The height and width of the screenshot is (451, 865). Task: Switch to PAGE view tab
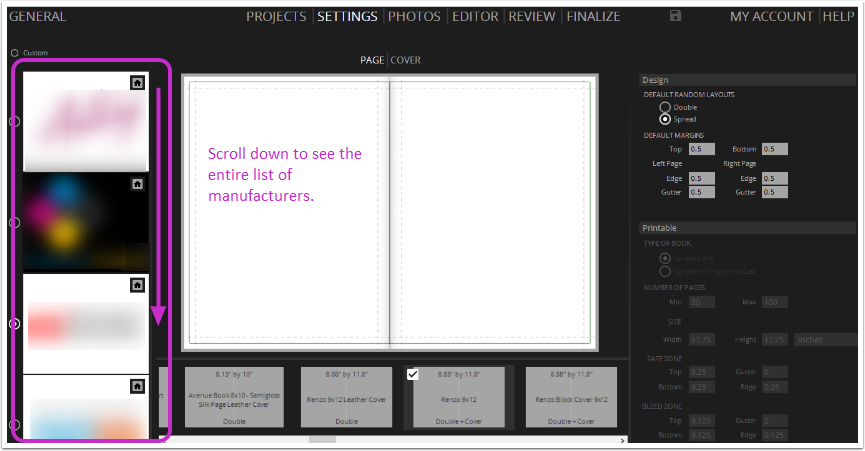[x=372, y=60]
